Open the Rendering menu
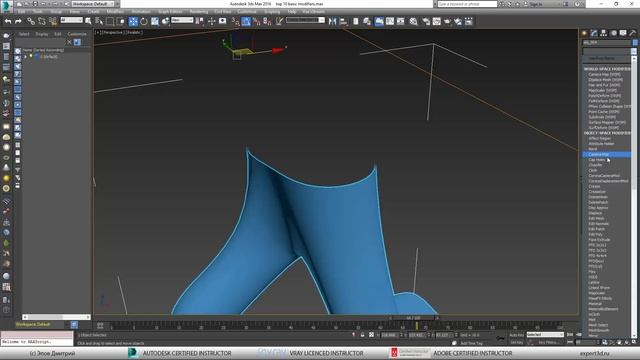 click(198, 12)
